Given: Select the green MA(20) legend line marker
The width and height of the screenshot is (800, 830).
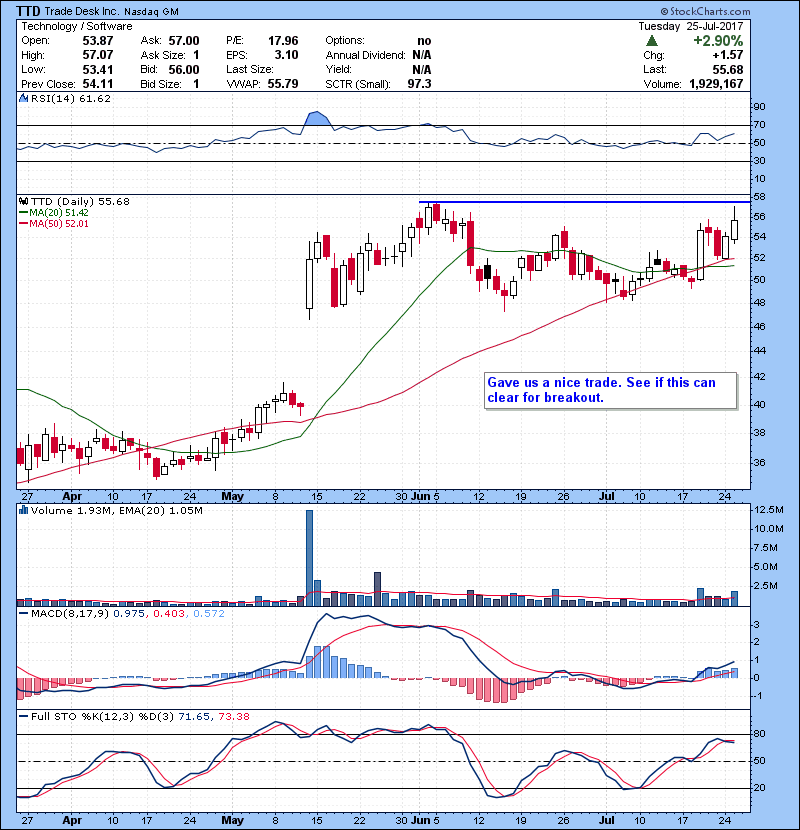Looking at the screenshot, I should [x=24, y=213].
